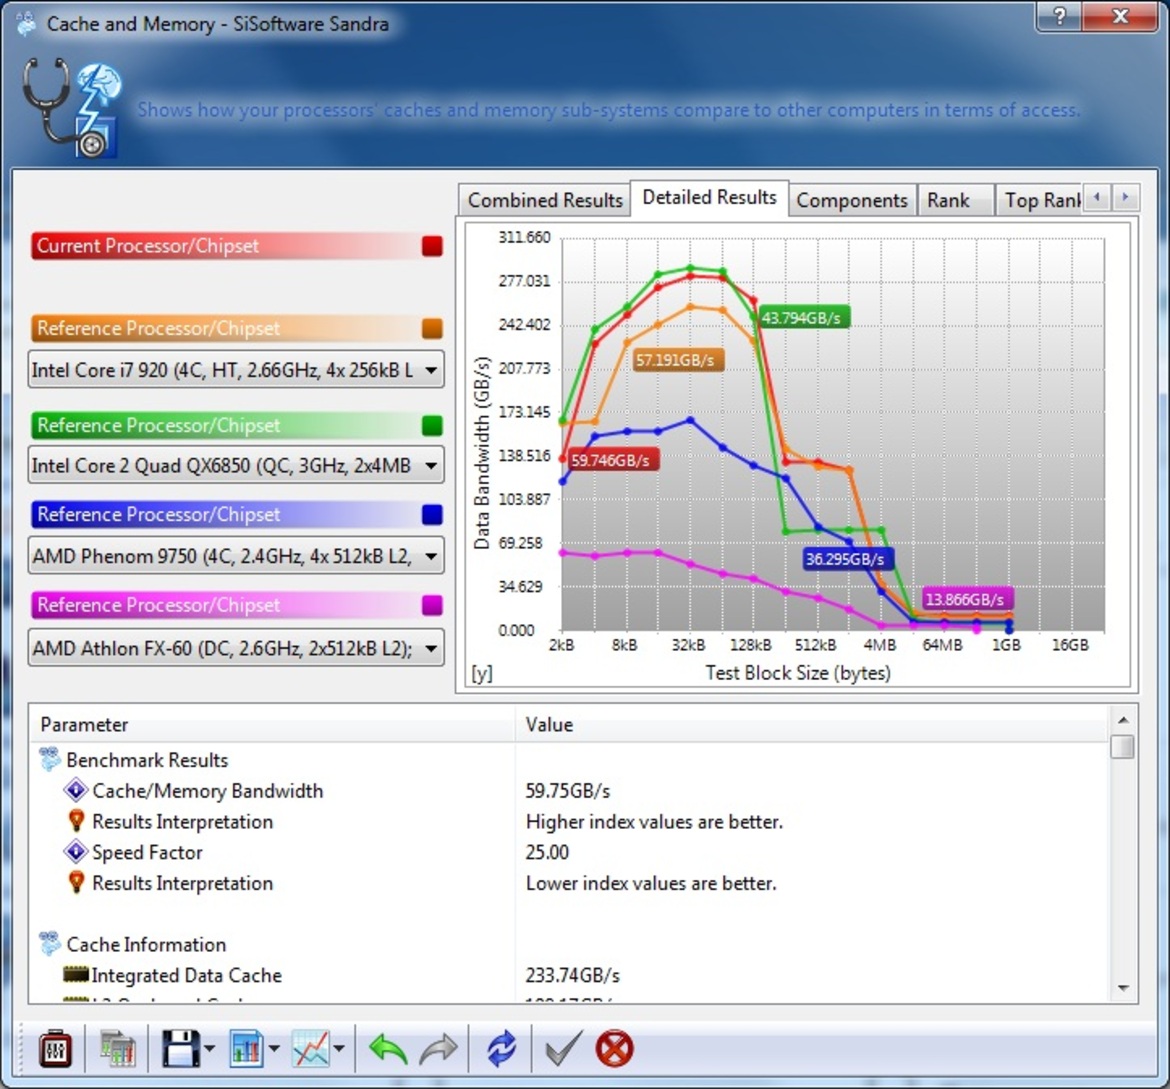The image size is (1170, 1089).
Task: Click the help question mark button
Action: pyautogui.click(x=1061, y=15)
